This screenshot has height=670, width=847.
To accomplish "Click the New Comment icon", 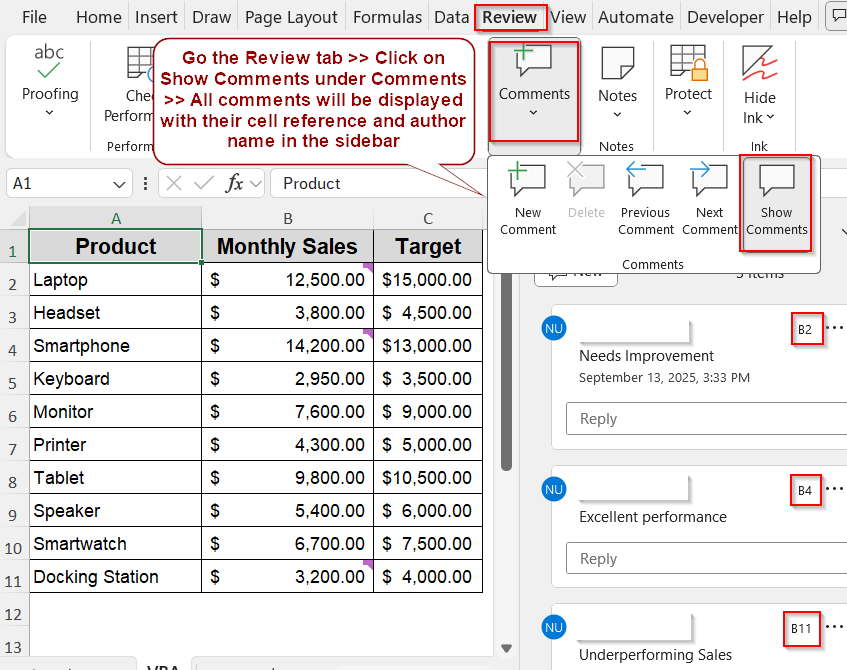I will point(527,200).
